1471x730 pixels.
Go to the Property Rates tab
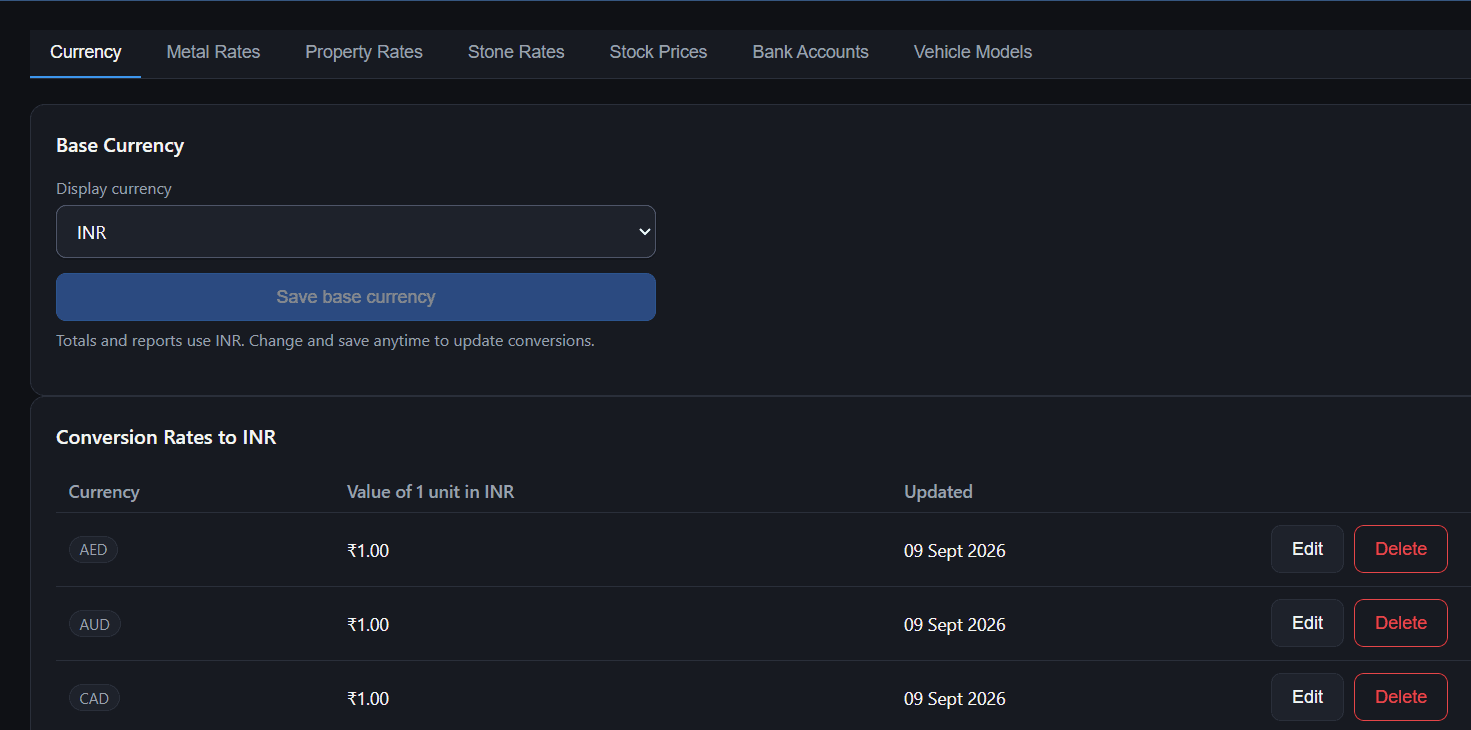364,52
